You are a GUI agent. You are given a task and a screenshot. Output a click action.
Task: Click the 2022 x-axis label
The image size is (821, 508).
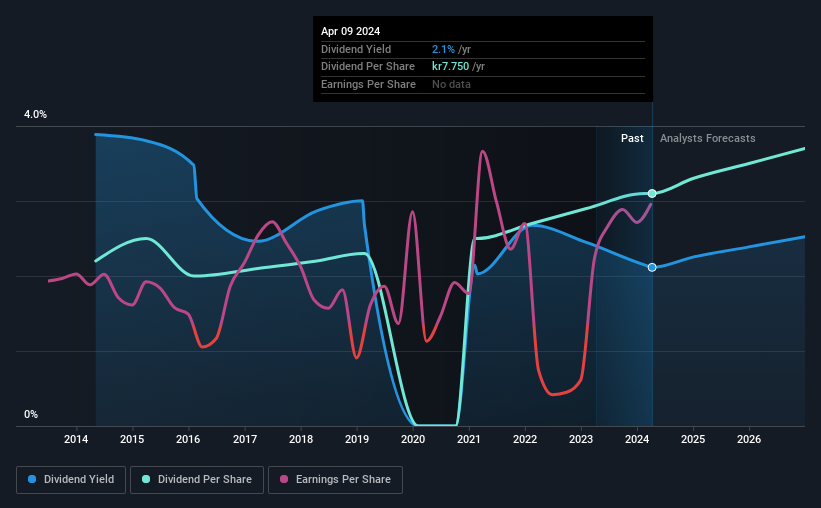tap(525, 439)
